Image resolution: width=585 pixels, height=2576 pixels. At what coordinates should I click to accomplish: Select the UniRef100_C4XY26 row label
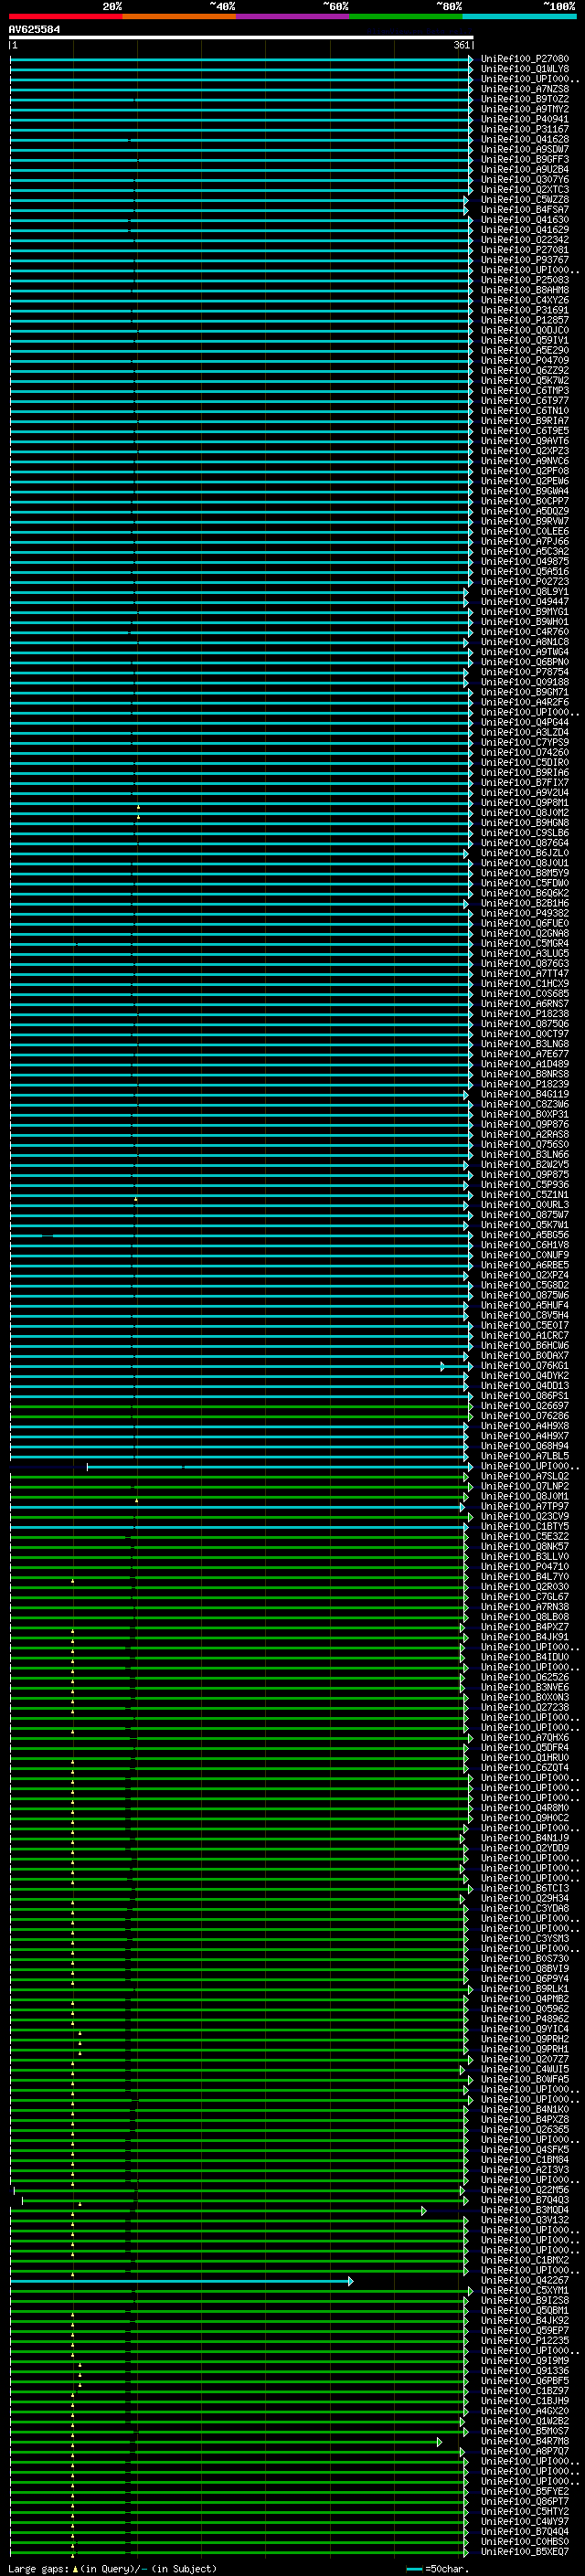coord(524,300)
